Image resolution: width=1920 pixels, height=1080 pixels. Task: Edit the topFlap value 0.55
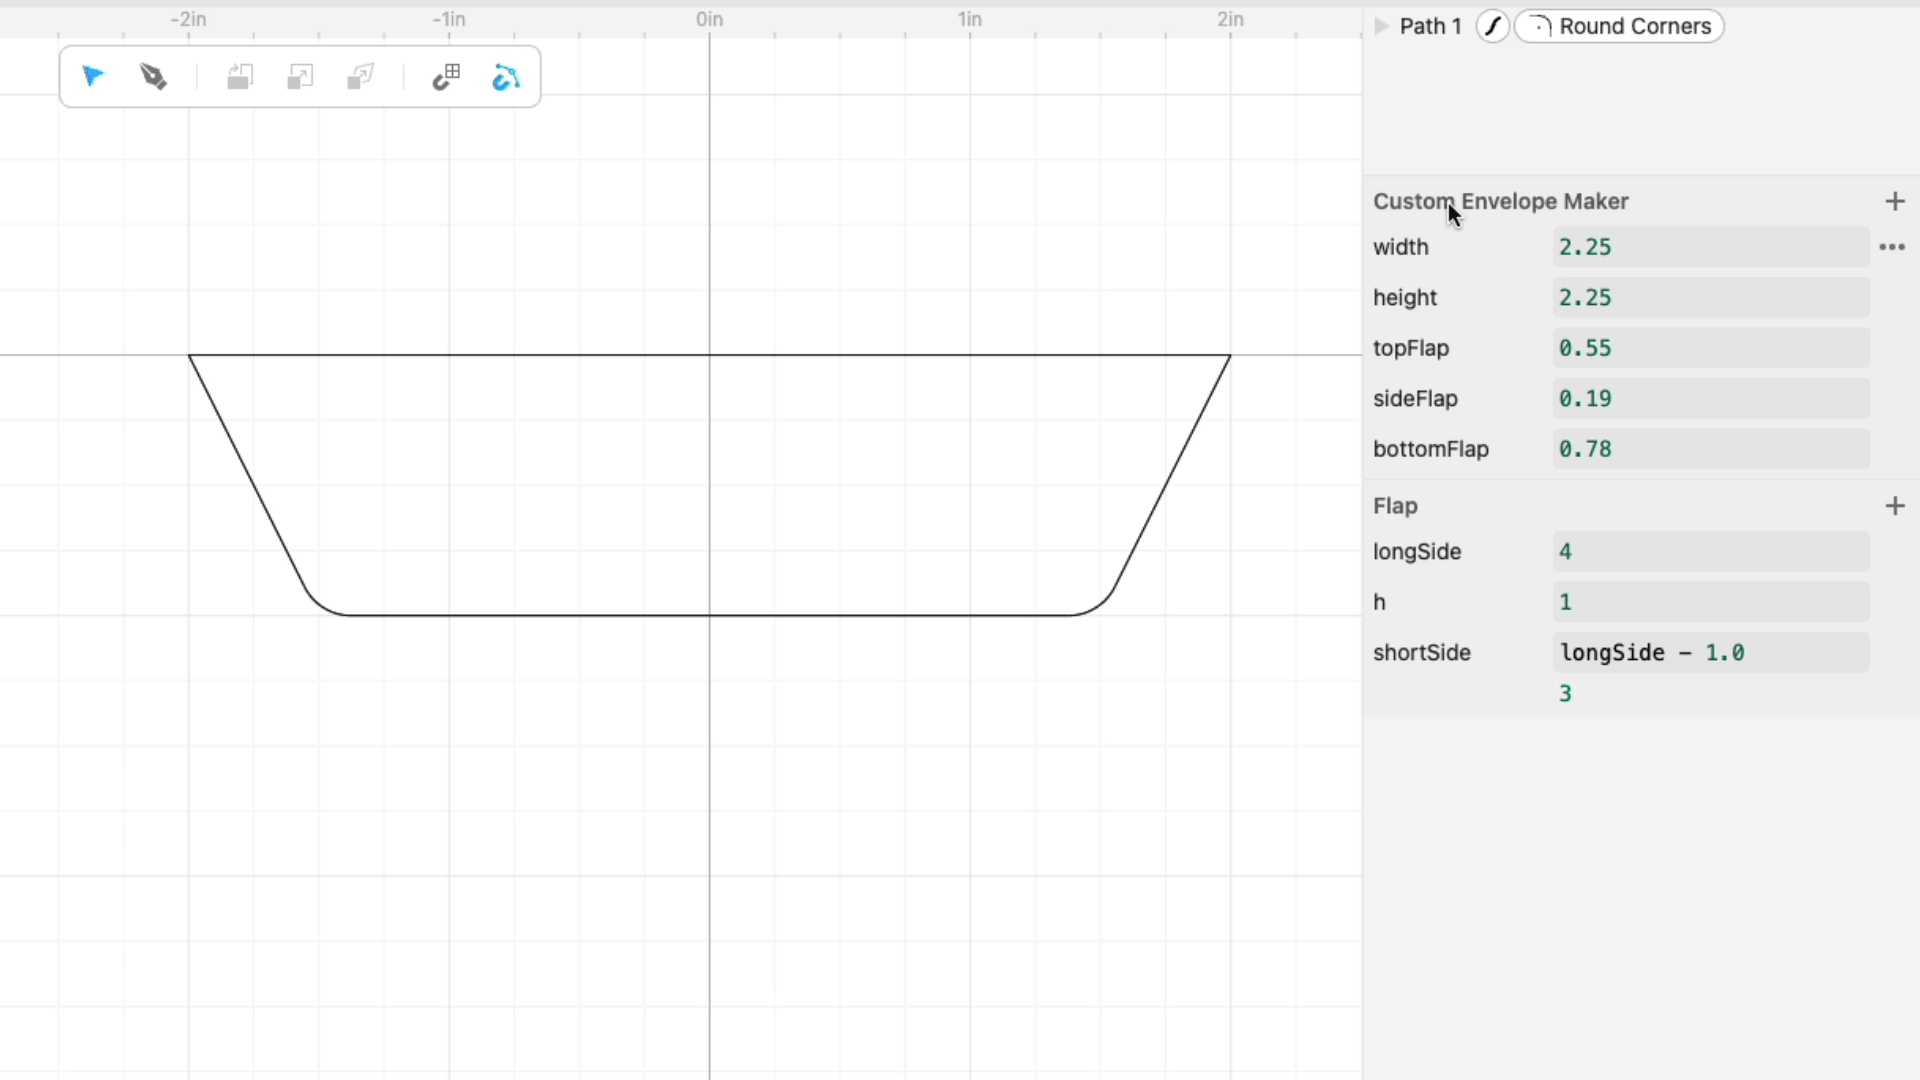coord(1710,348)
